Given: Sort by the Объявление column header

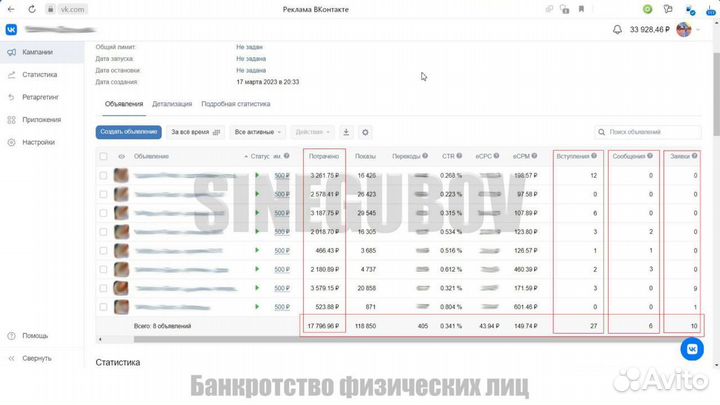Looking at the screenshot, I should coord(152,157).
